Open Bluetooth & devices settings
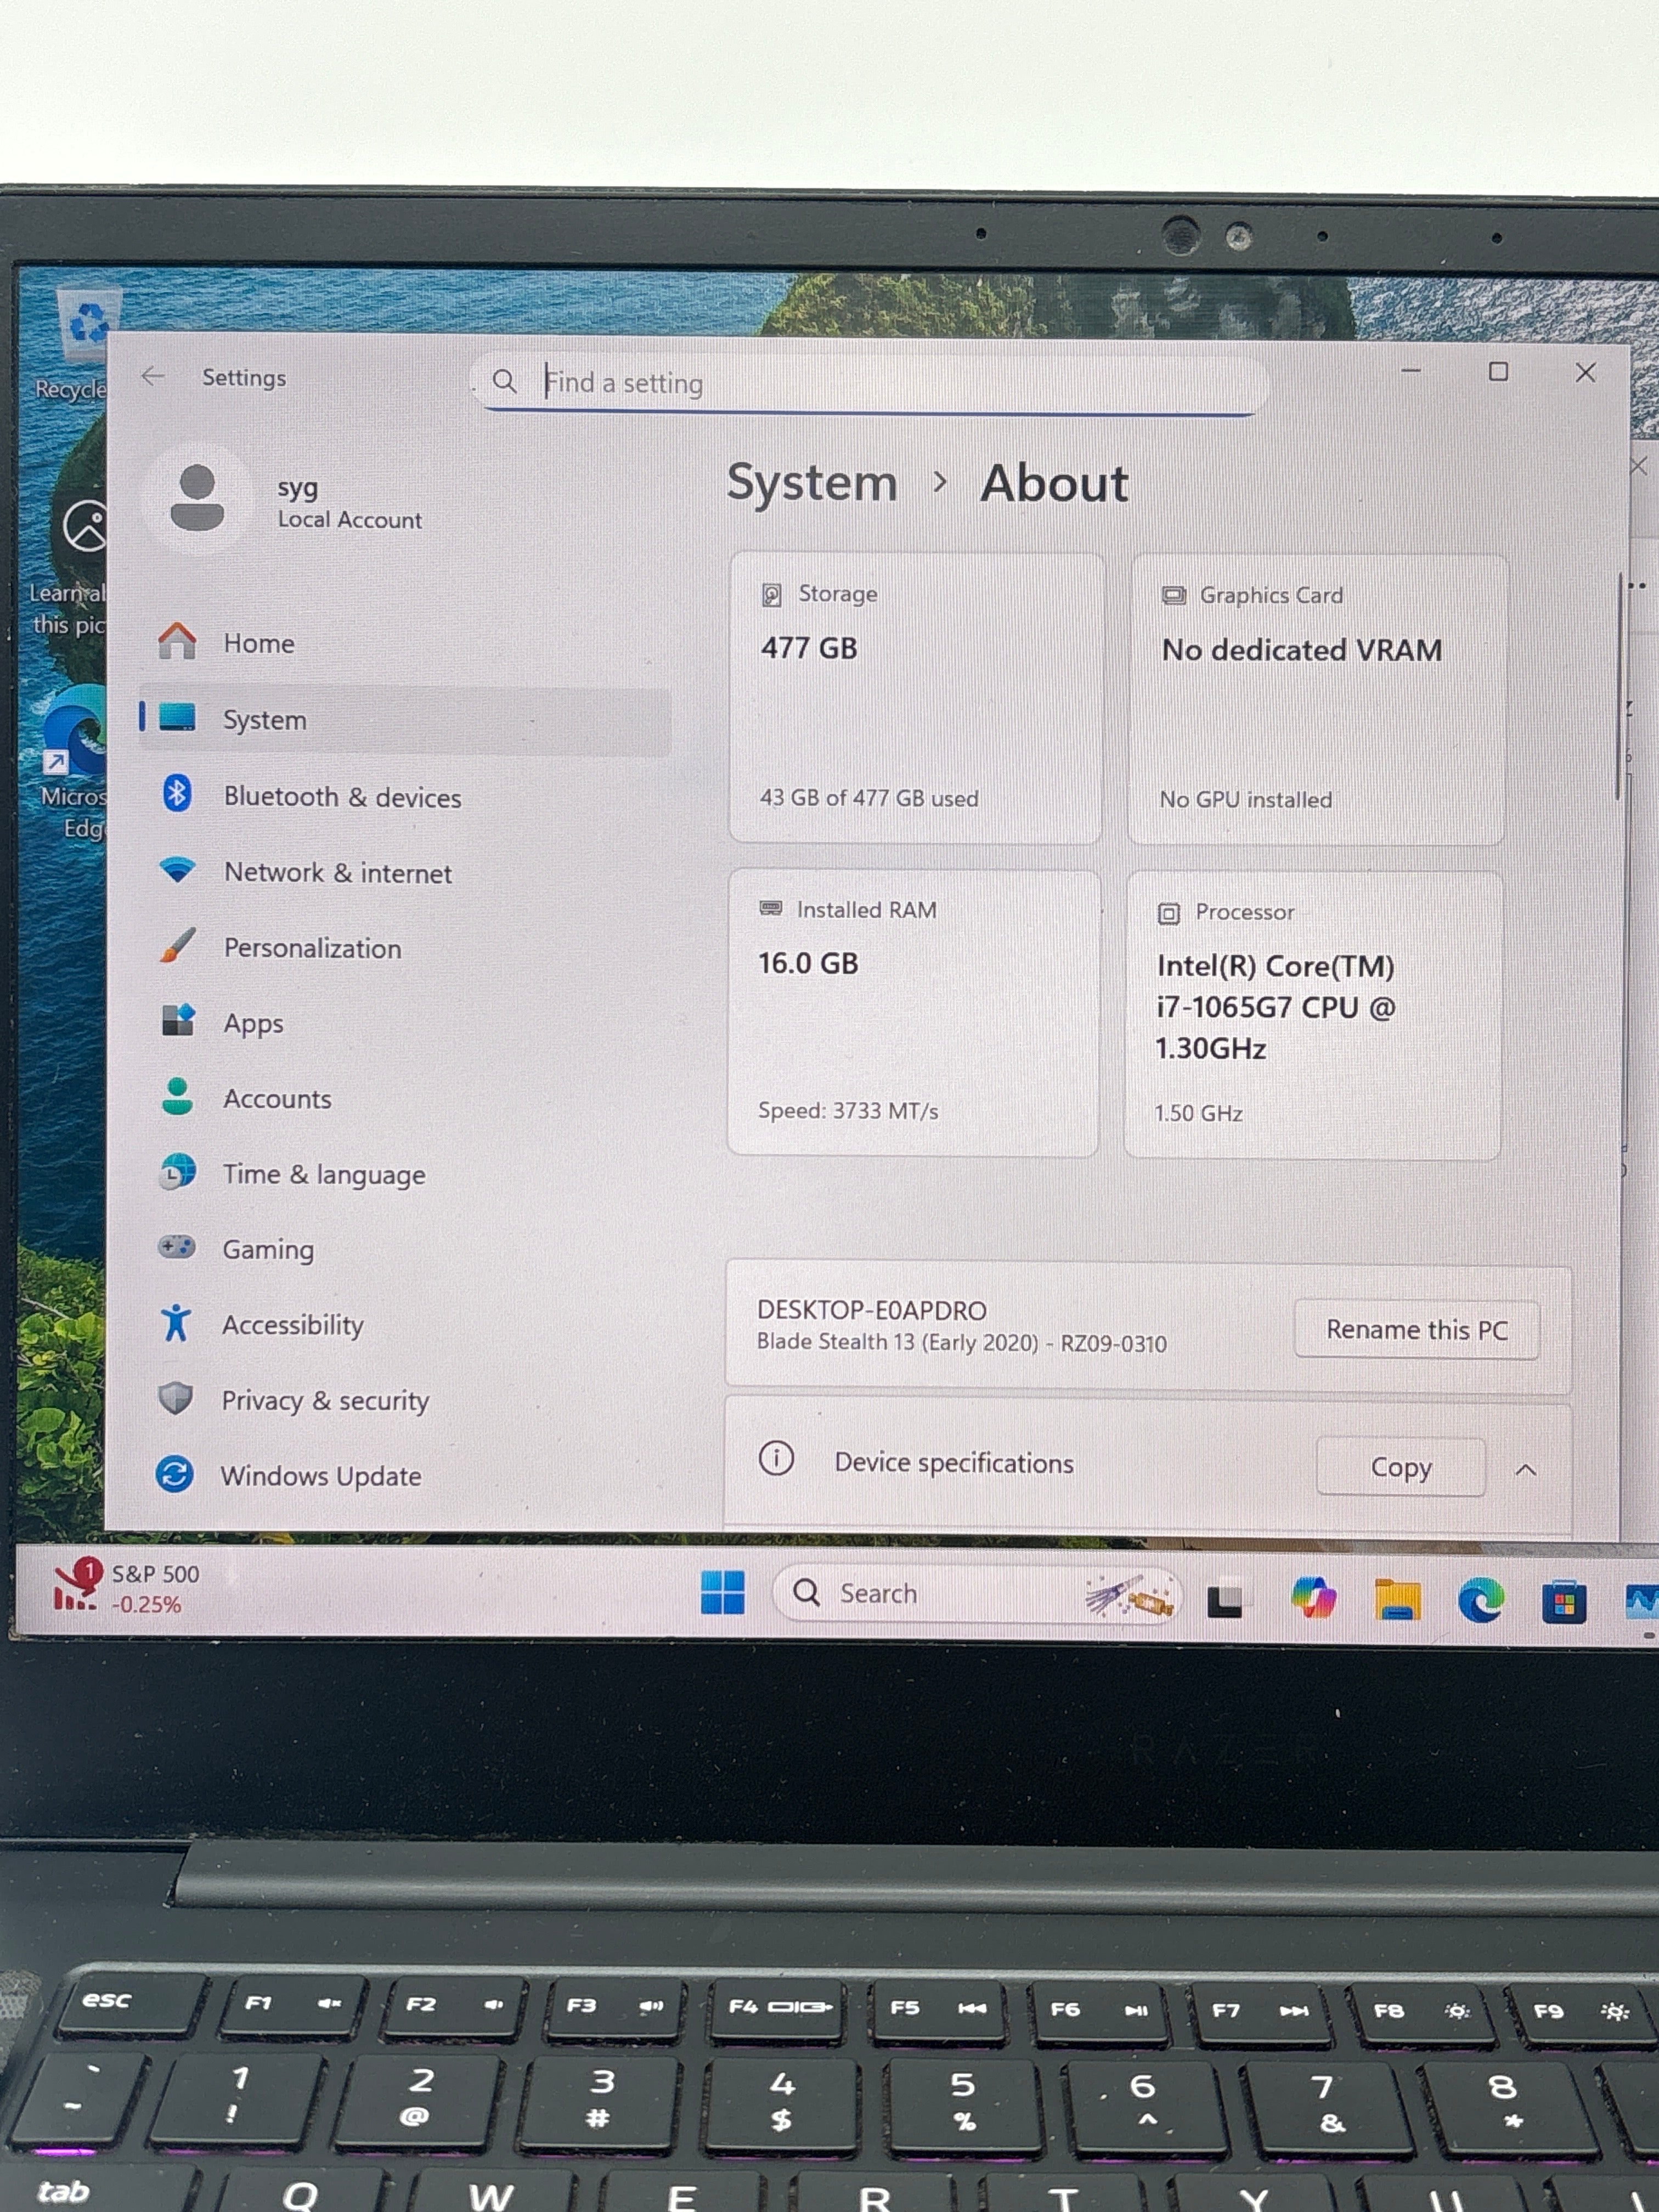Viewport: 1659px width, 2212px height. point(404,796)
